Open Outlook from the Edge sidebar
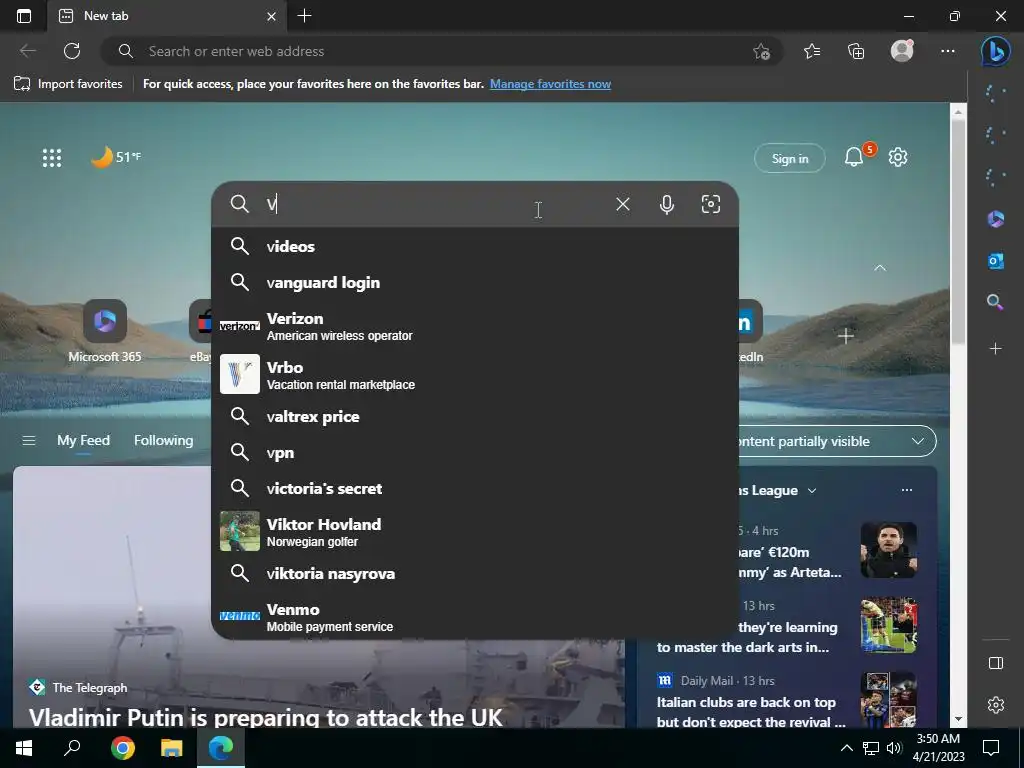 point(995,261)
